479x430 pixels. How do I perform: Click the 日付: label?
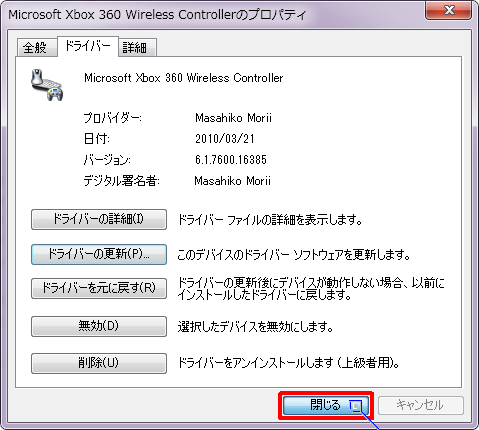[97, 139]
